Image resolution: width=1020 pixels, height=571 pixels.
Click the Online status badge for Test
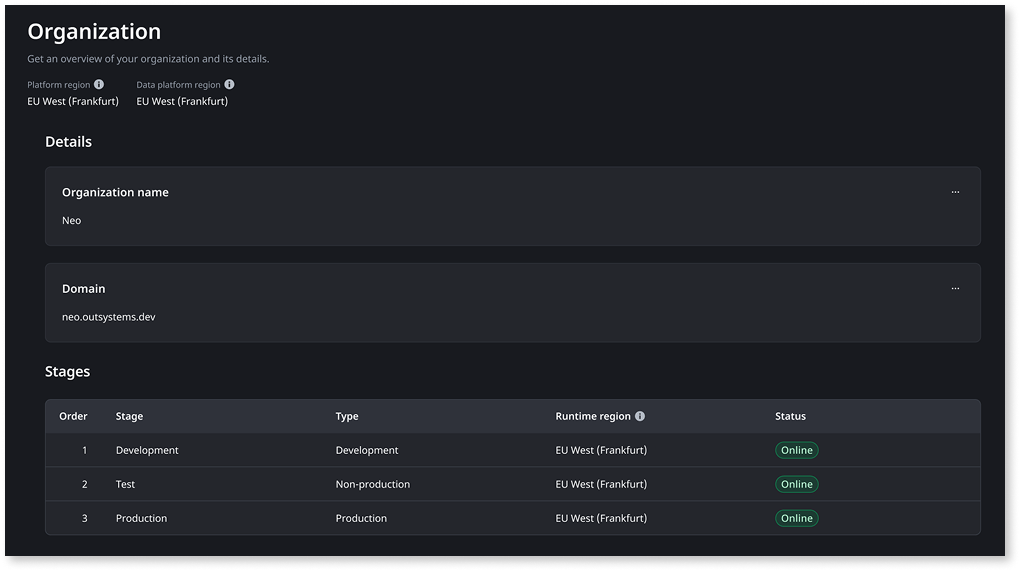point(796,484)
